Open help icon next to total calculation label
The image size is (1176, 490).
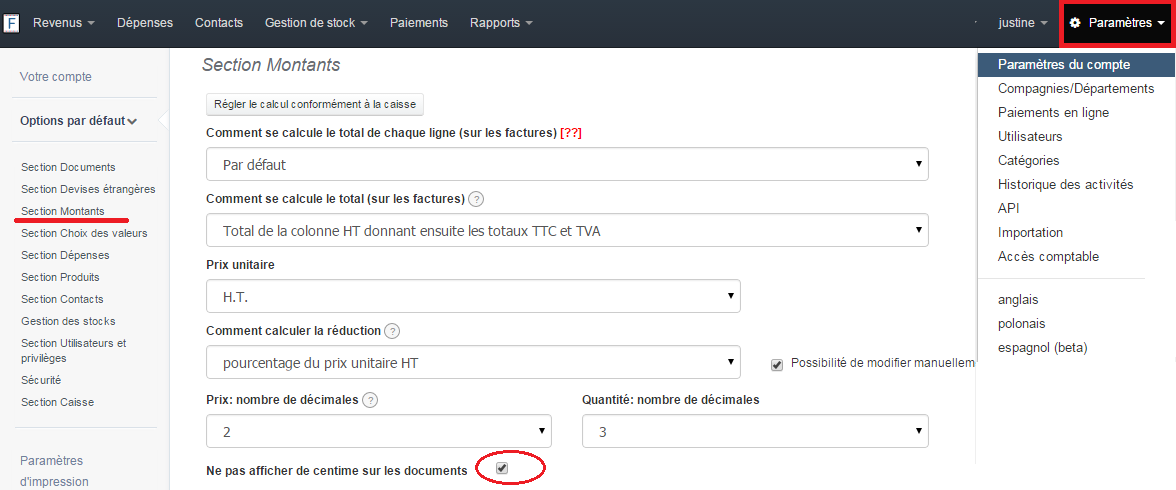click(x=476, y=200)
